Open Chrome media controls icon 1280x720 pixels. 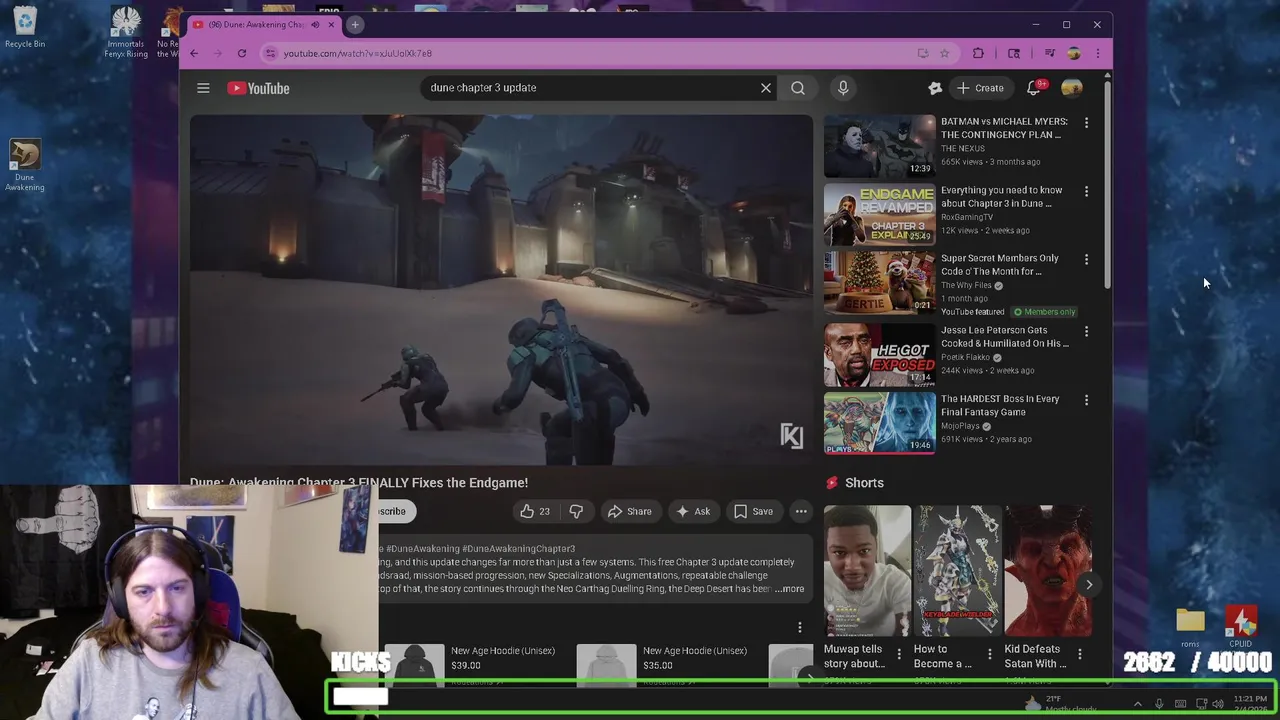pos(1049,53)
